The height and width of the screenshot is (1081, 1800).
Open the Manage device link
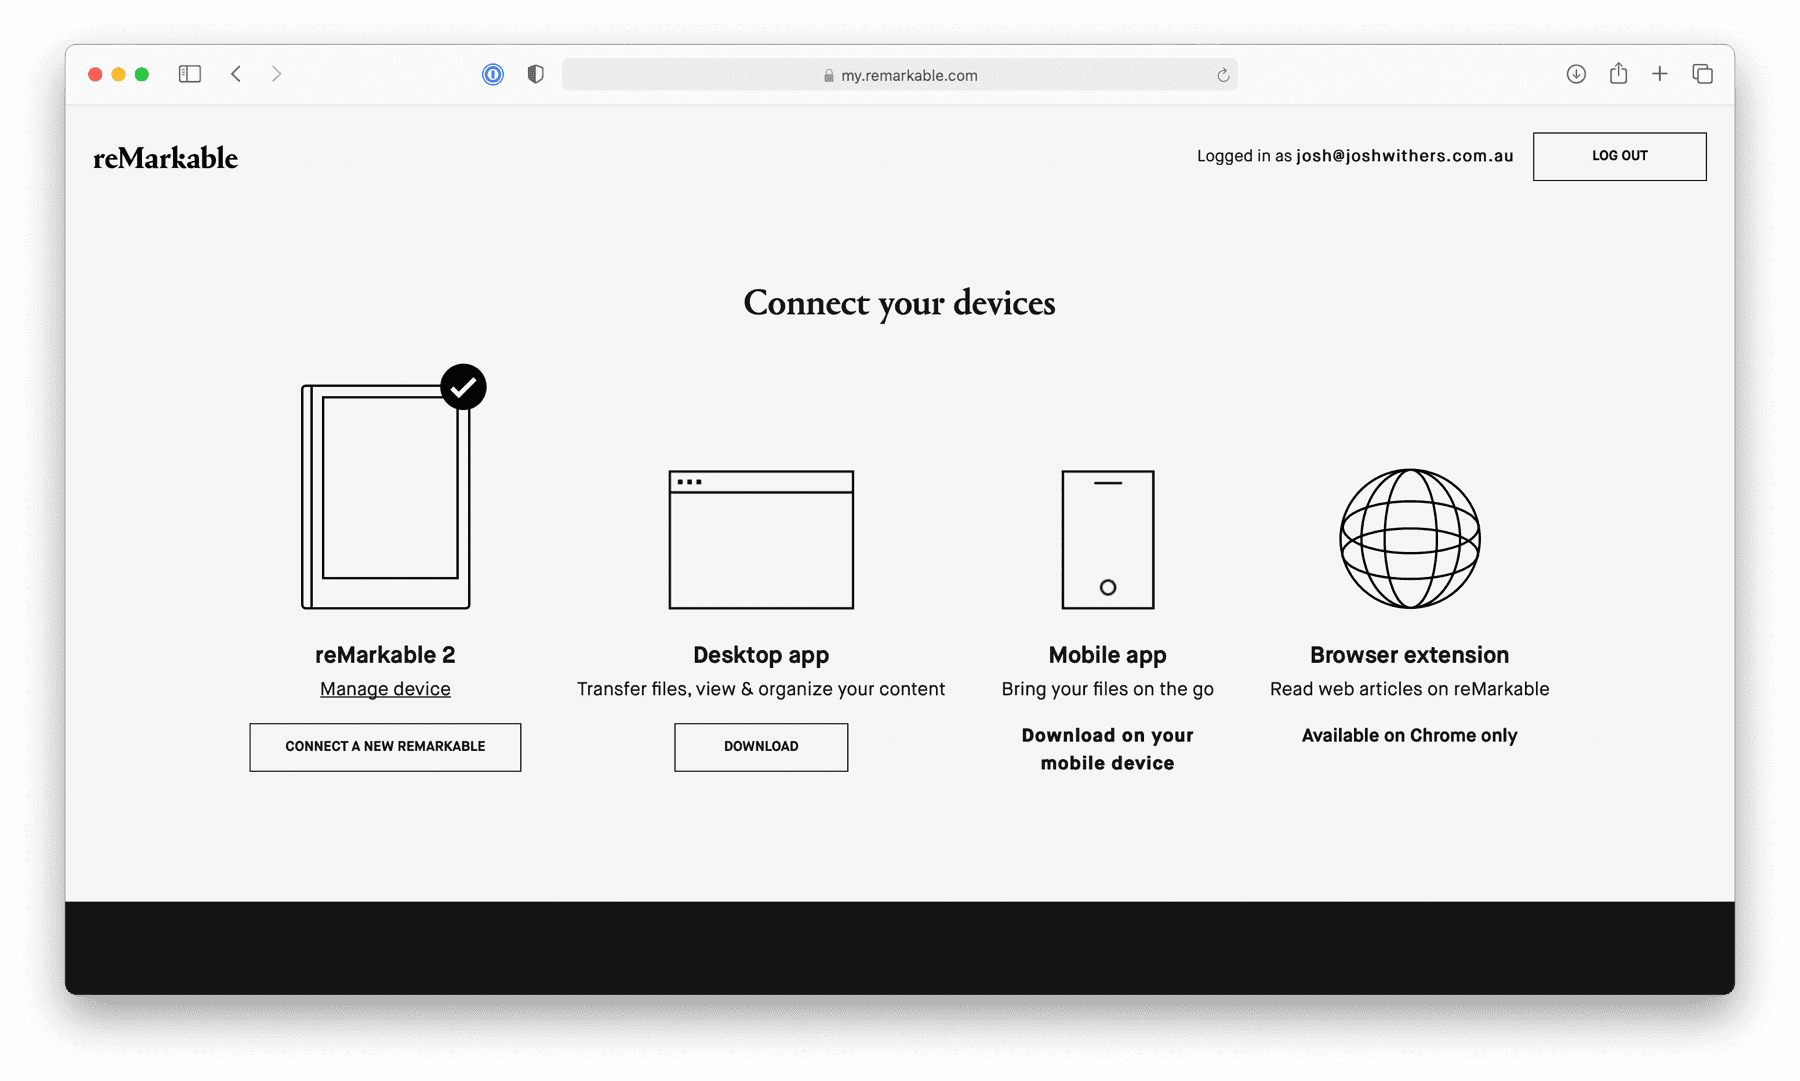click(x=385, y=689)
